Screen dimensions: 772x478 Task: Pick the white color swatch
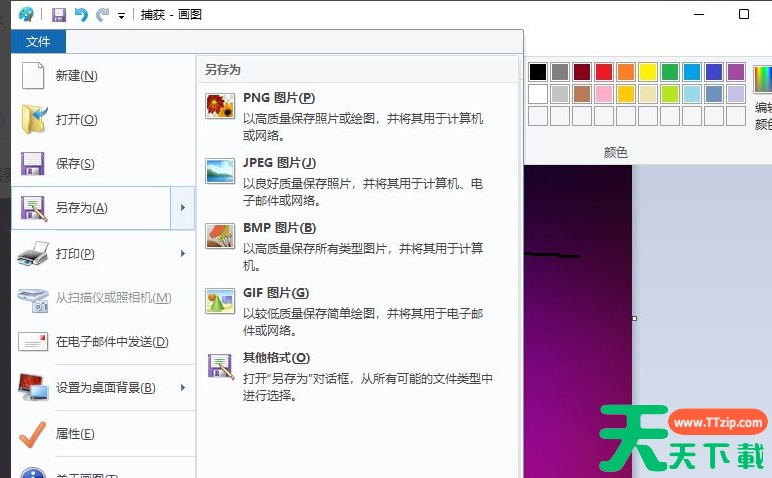(538, 94)
